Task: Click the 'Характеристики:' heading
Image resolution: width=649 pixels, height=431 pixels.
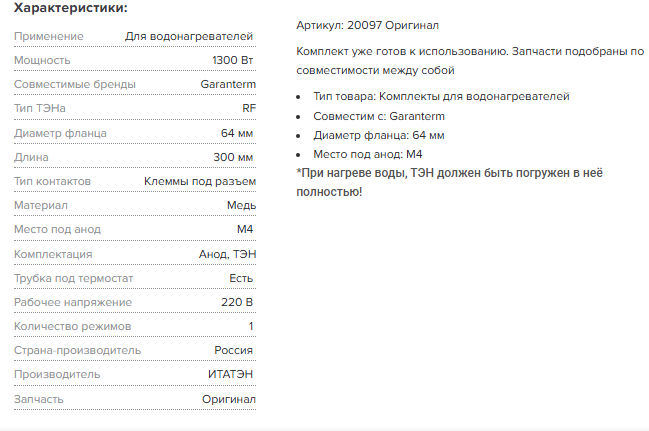Action: 71,8
